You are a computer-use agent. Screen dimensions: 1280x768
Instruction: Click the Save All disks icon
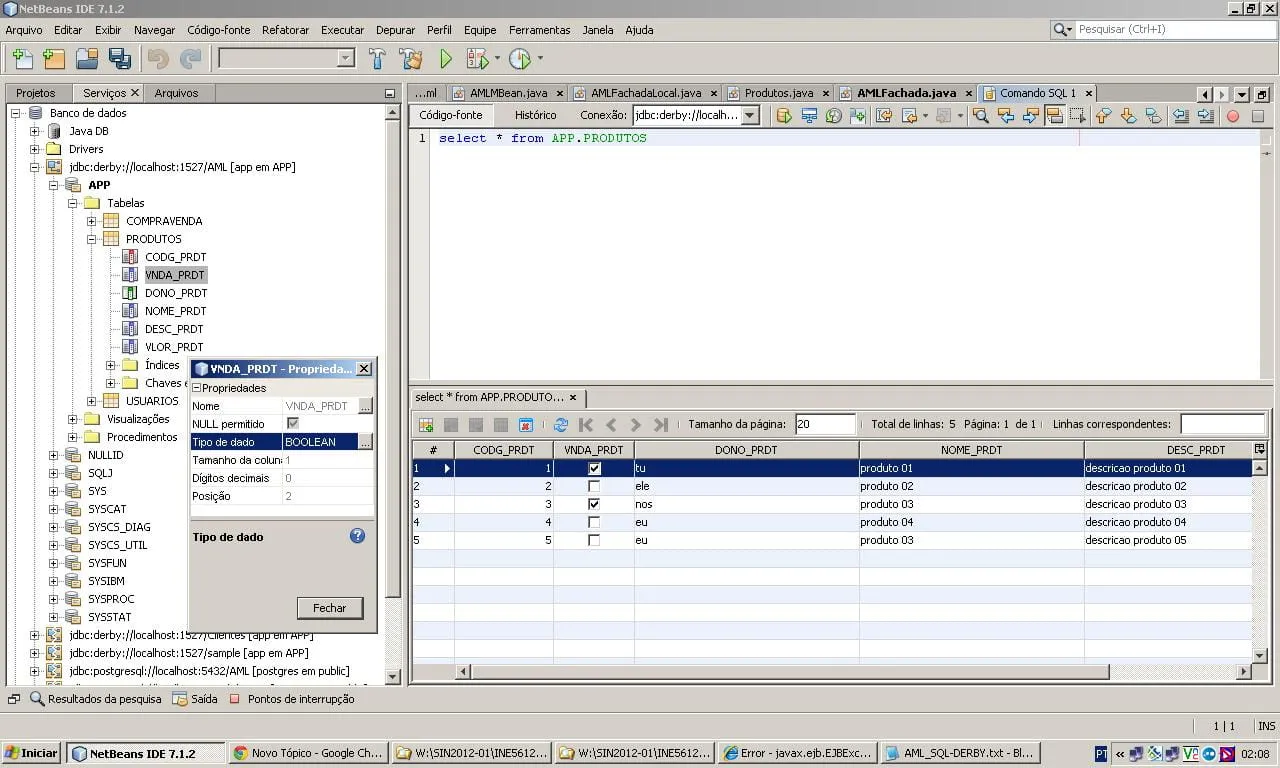(x=120, y=59)
